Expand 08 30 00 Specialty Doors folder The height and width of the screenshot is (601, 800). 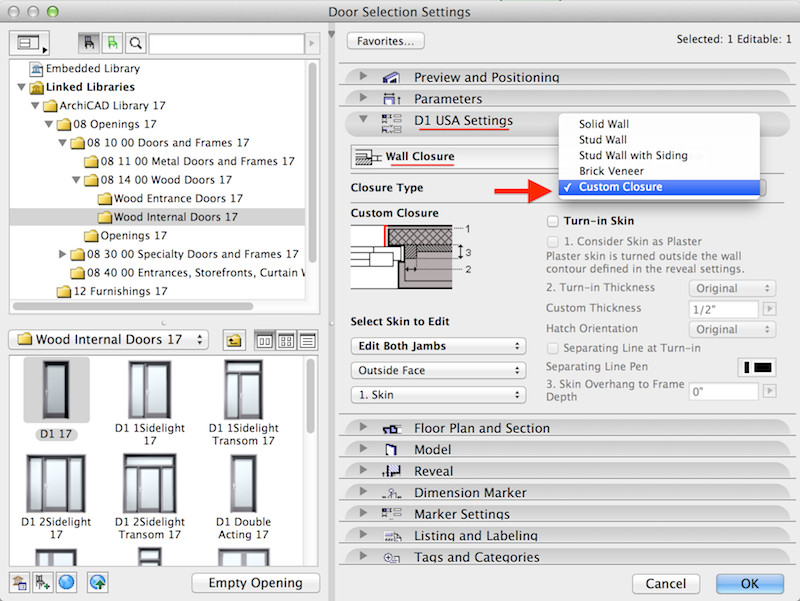tap(62, 254)
